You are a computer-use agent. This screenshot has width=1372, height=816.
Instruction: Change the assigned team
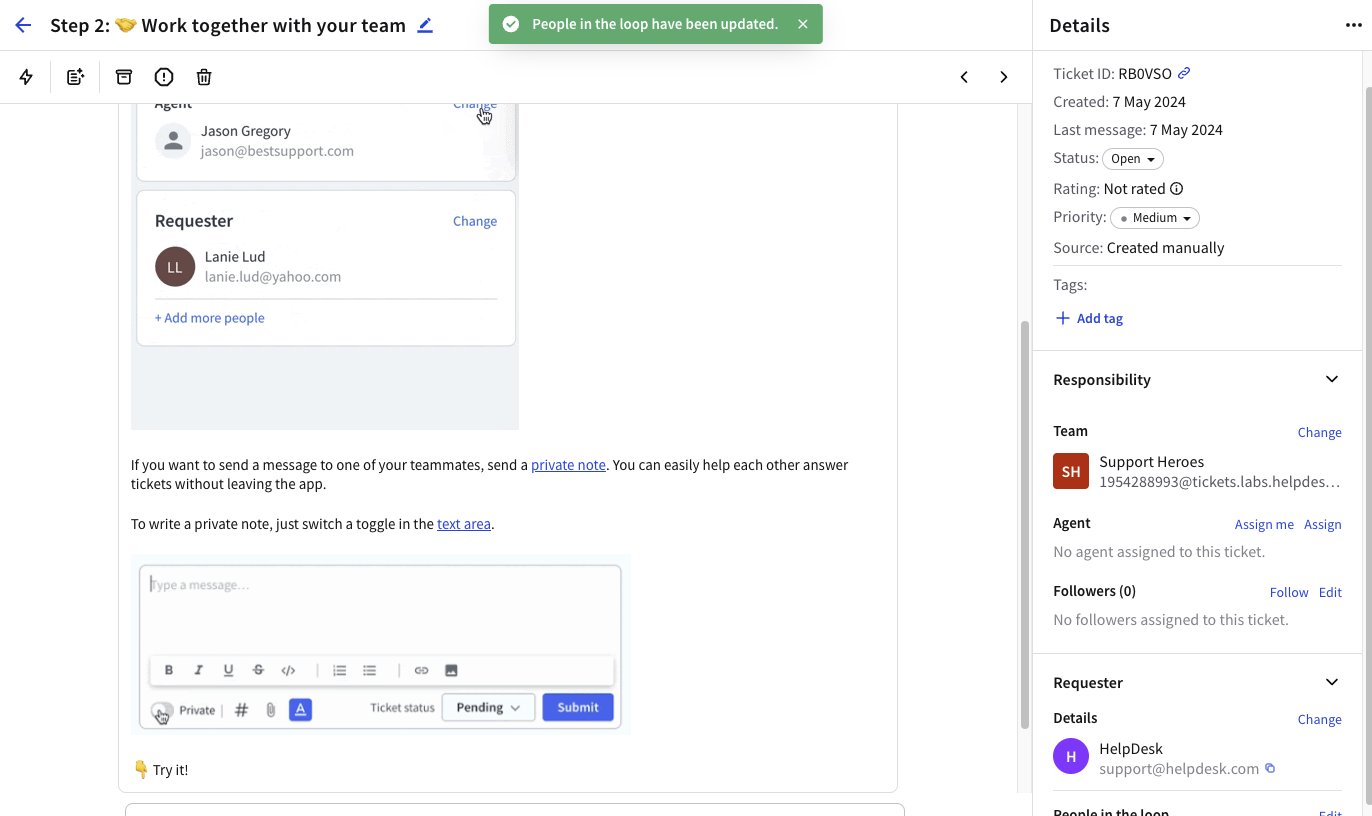(1319, 432)
